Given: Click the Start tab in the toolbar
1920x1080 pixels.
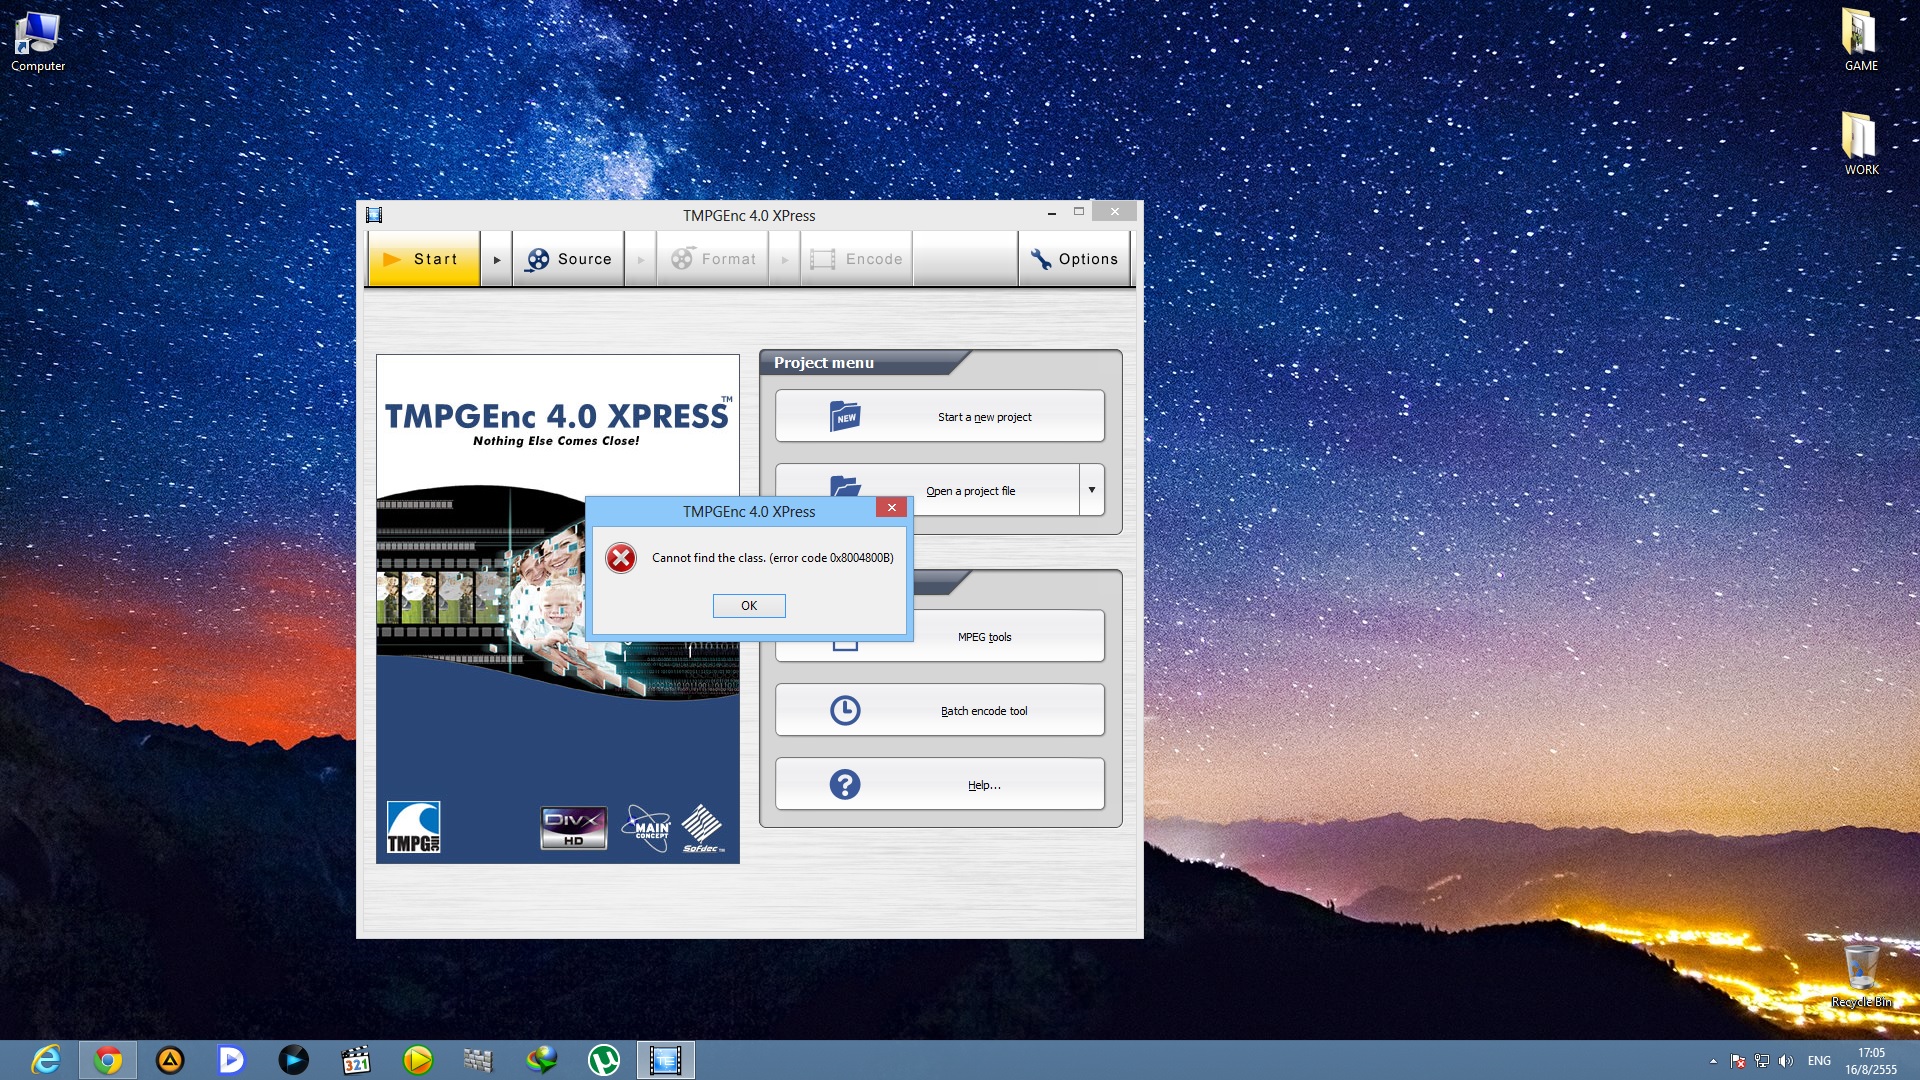Looking at the screenshot, I should [x=424, y=259].
